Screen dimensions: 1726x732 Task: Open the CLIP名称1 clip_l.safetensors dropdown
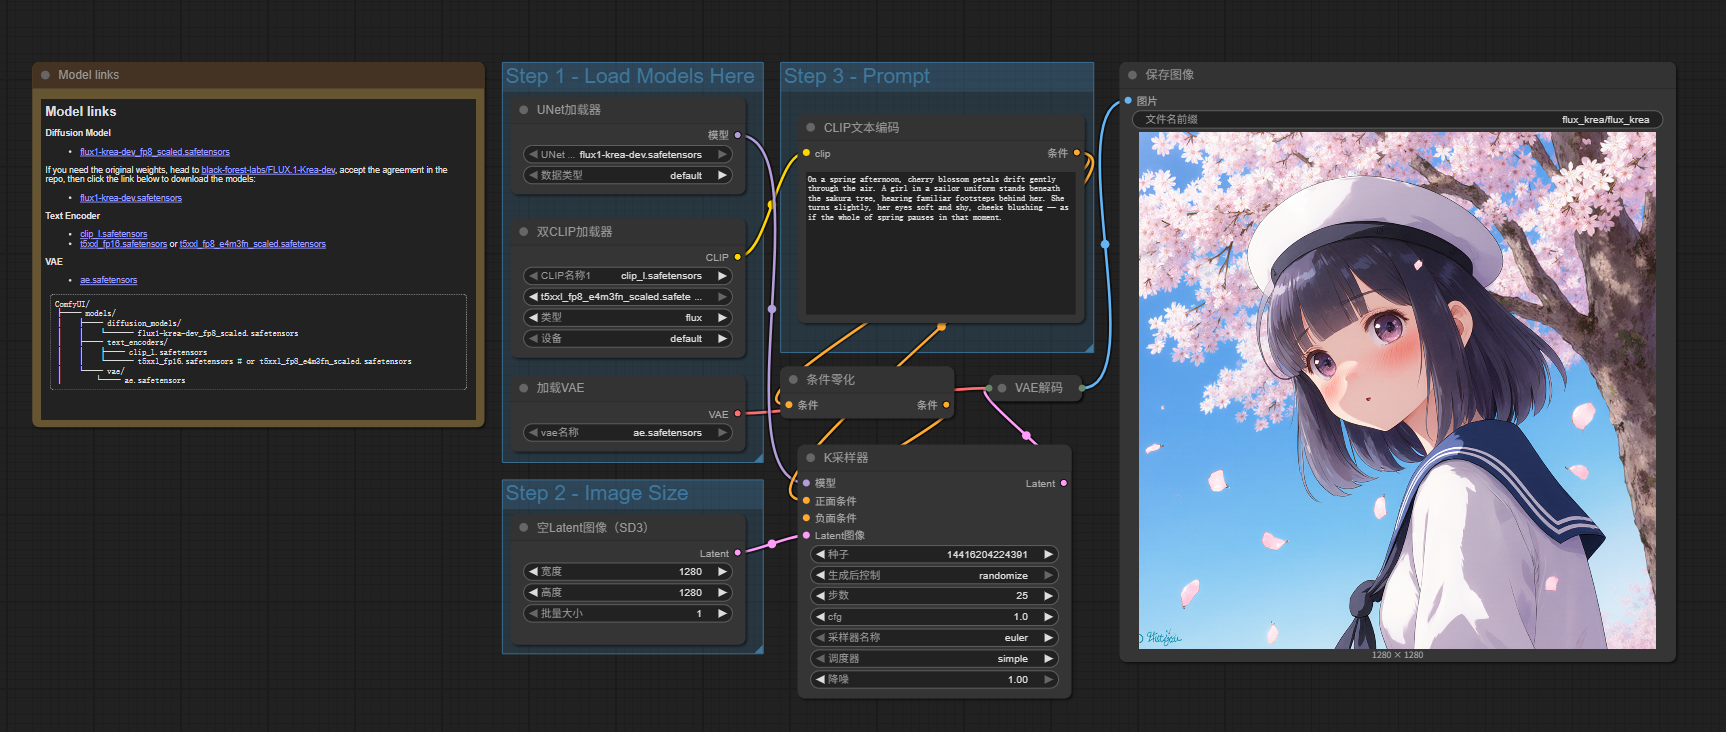tap(628, 276)
